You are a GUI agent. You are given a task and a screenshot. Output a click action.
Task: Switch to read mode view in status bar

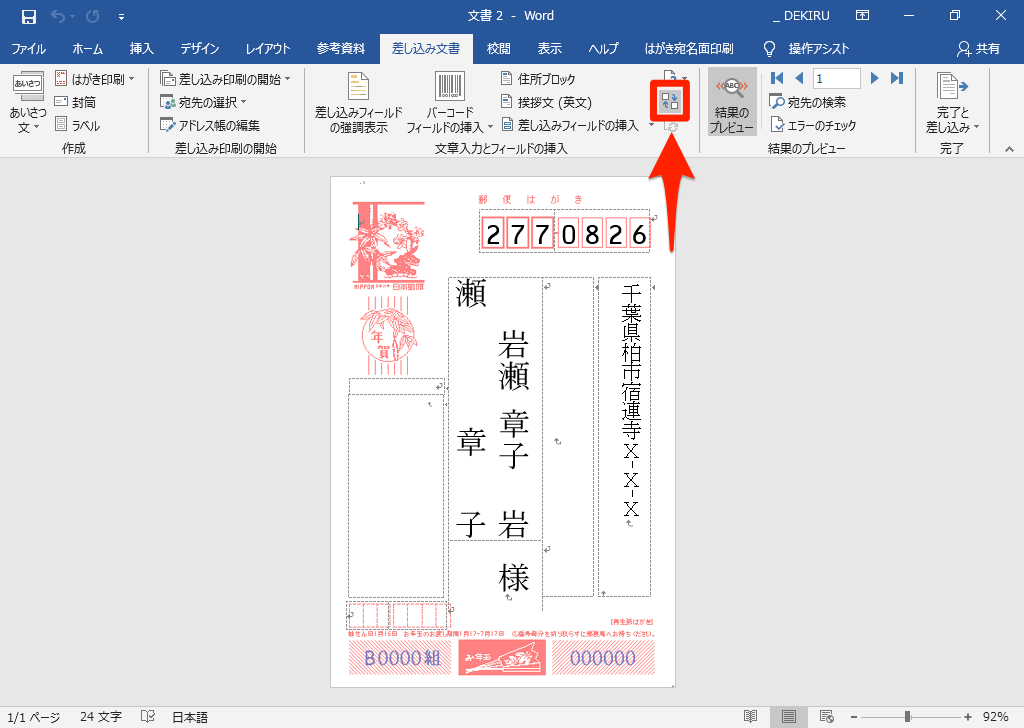(x=751, y=717)
